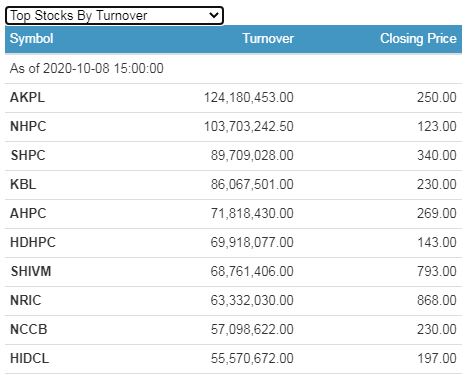This screenshot has width=466, height=375.
Task: Open the KBL stock symbol
Action: click(x=23, y=184)
